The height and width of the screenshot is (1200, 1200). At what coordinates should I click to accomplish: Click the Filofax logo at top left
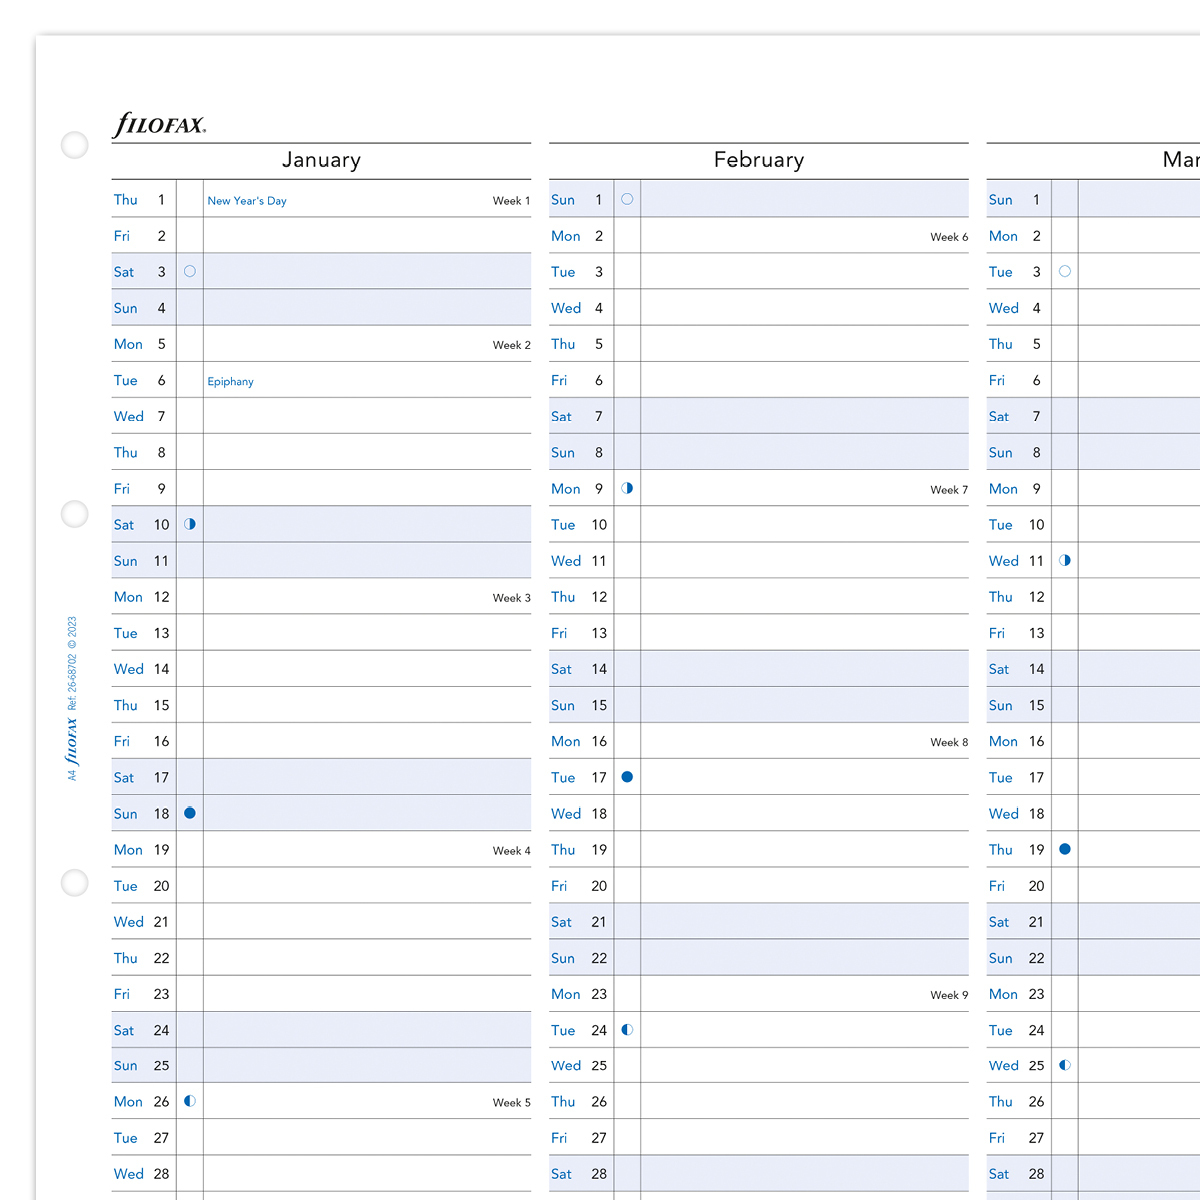point(159,125)
